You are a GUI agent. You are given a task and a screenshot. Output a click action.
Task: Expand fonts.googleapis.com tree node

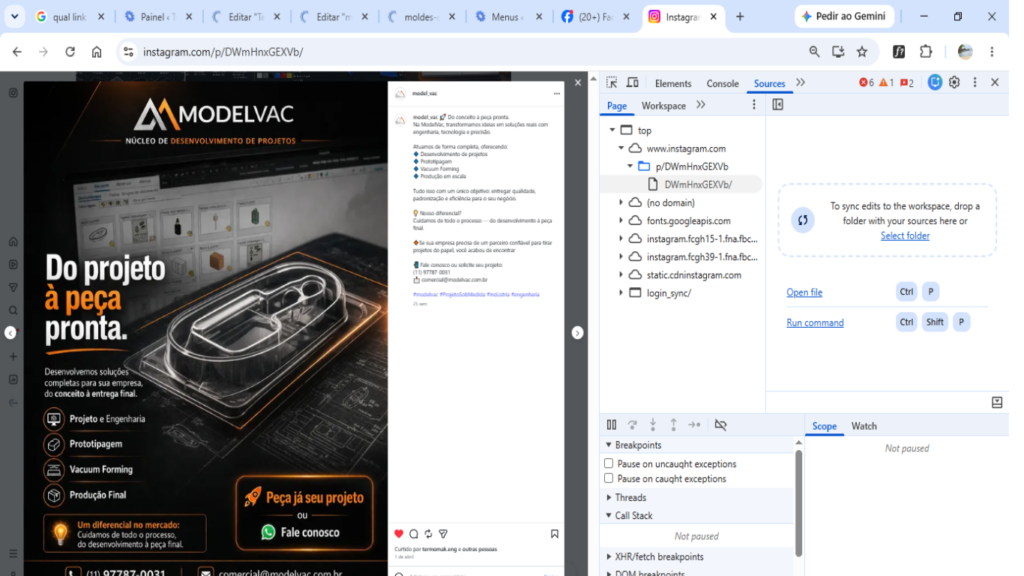tap(621, 221)
